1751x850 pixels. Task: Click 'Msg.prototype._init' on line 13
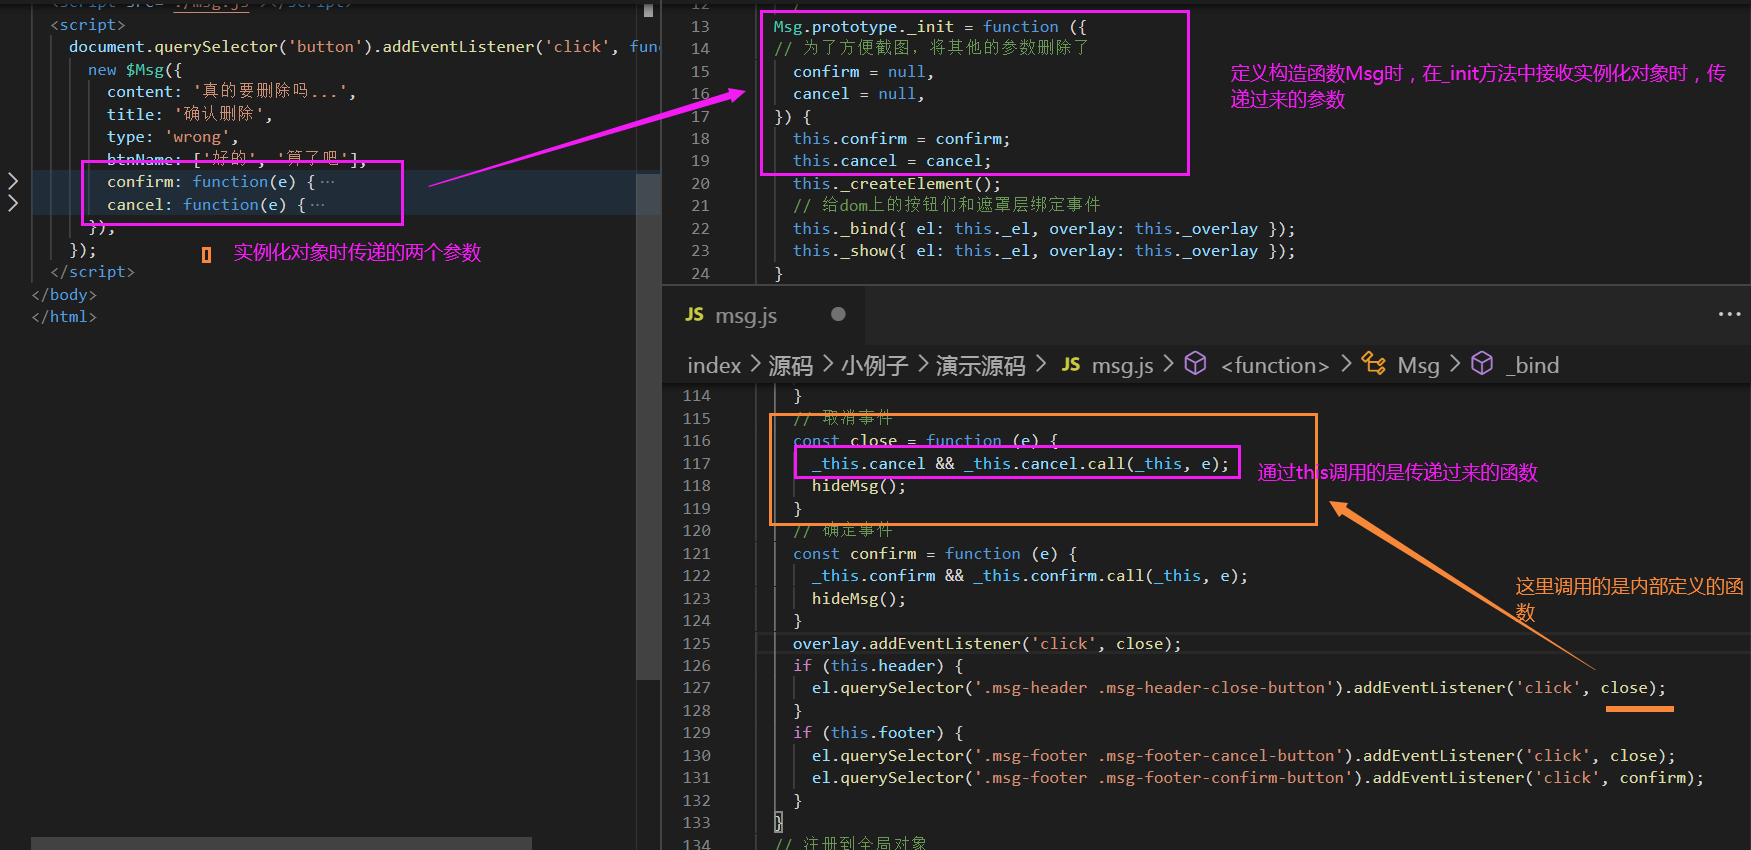[864, 26]
